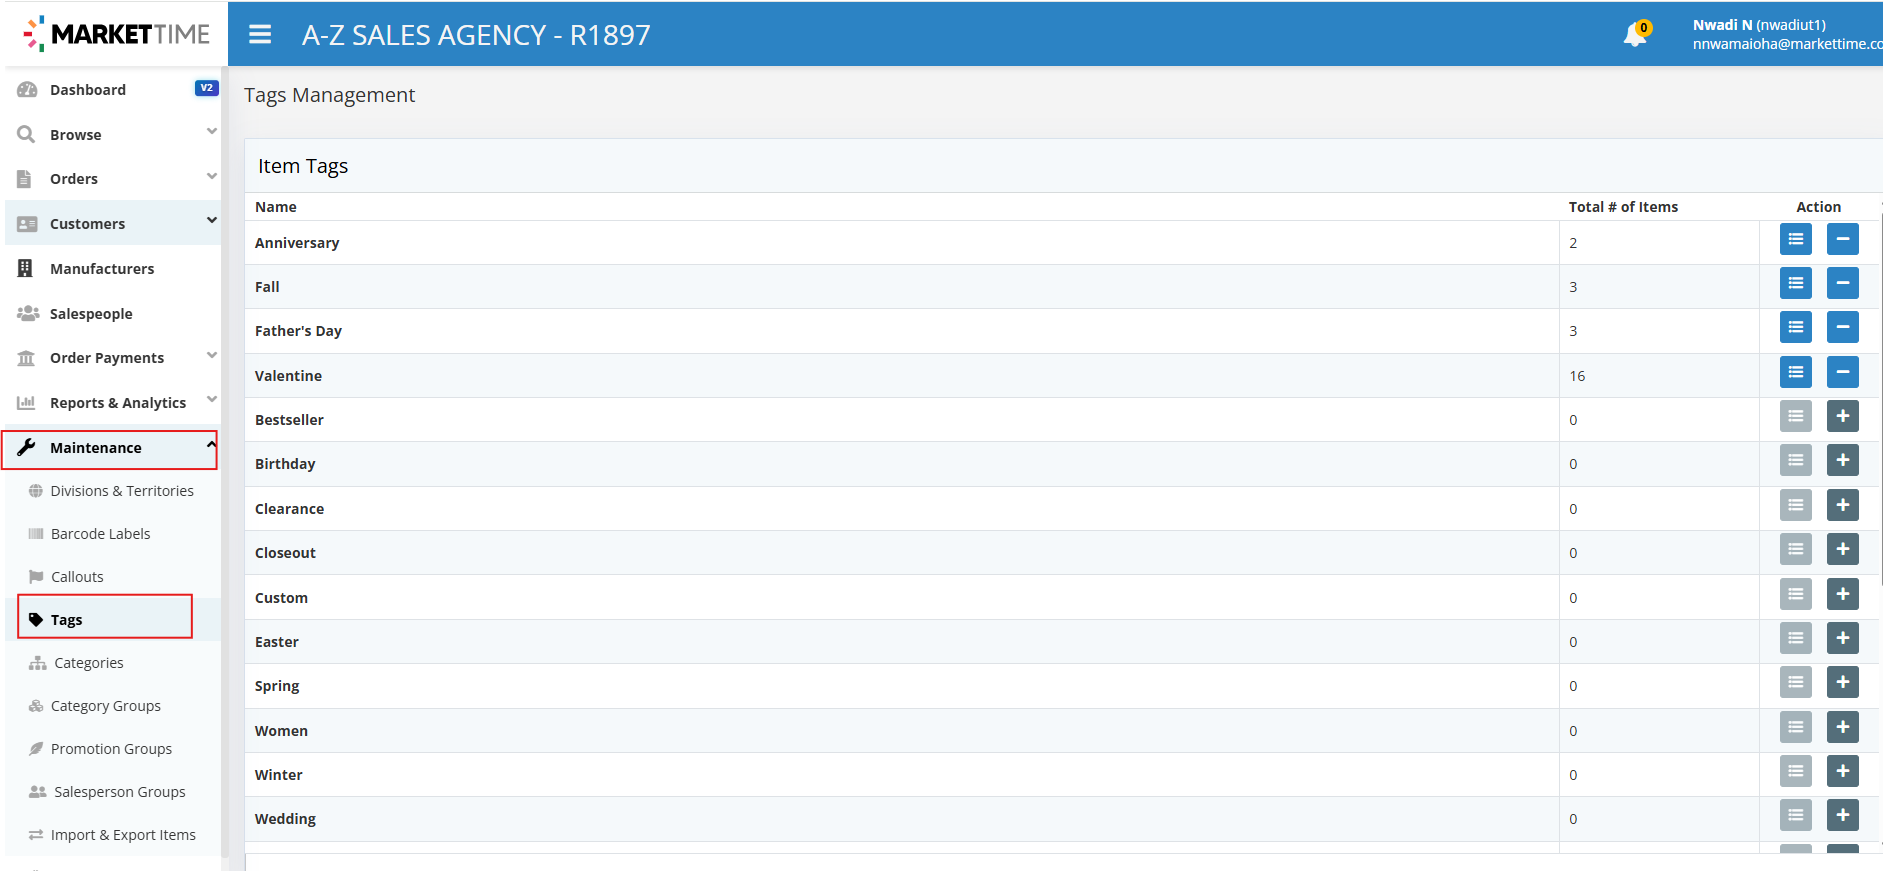Image resolution: width=1883 pixels, height=871 pixels.
Task: Open the notifications bell
Action: 1635,34
